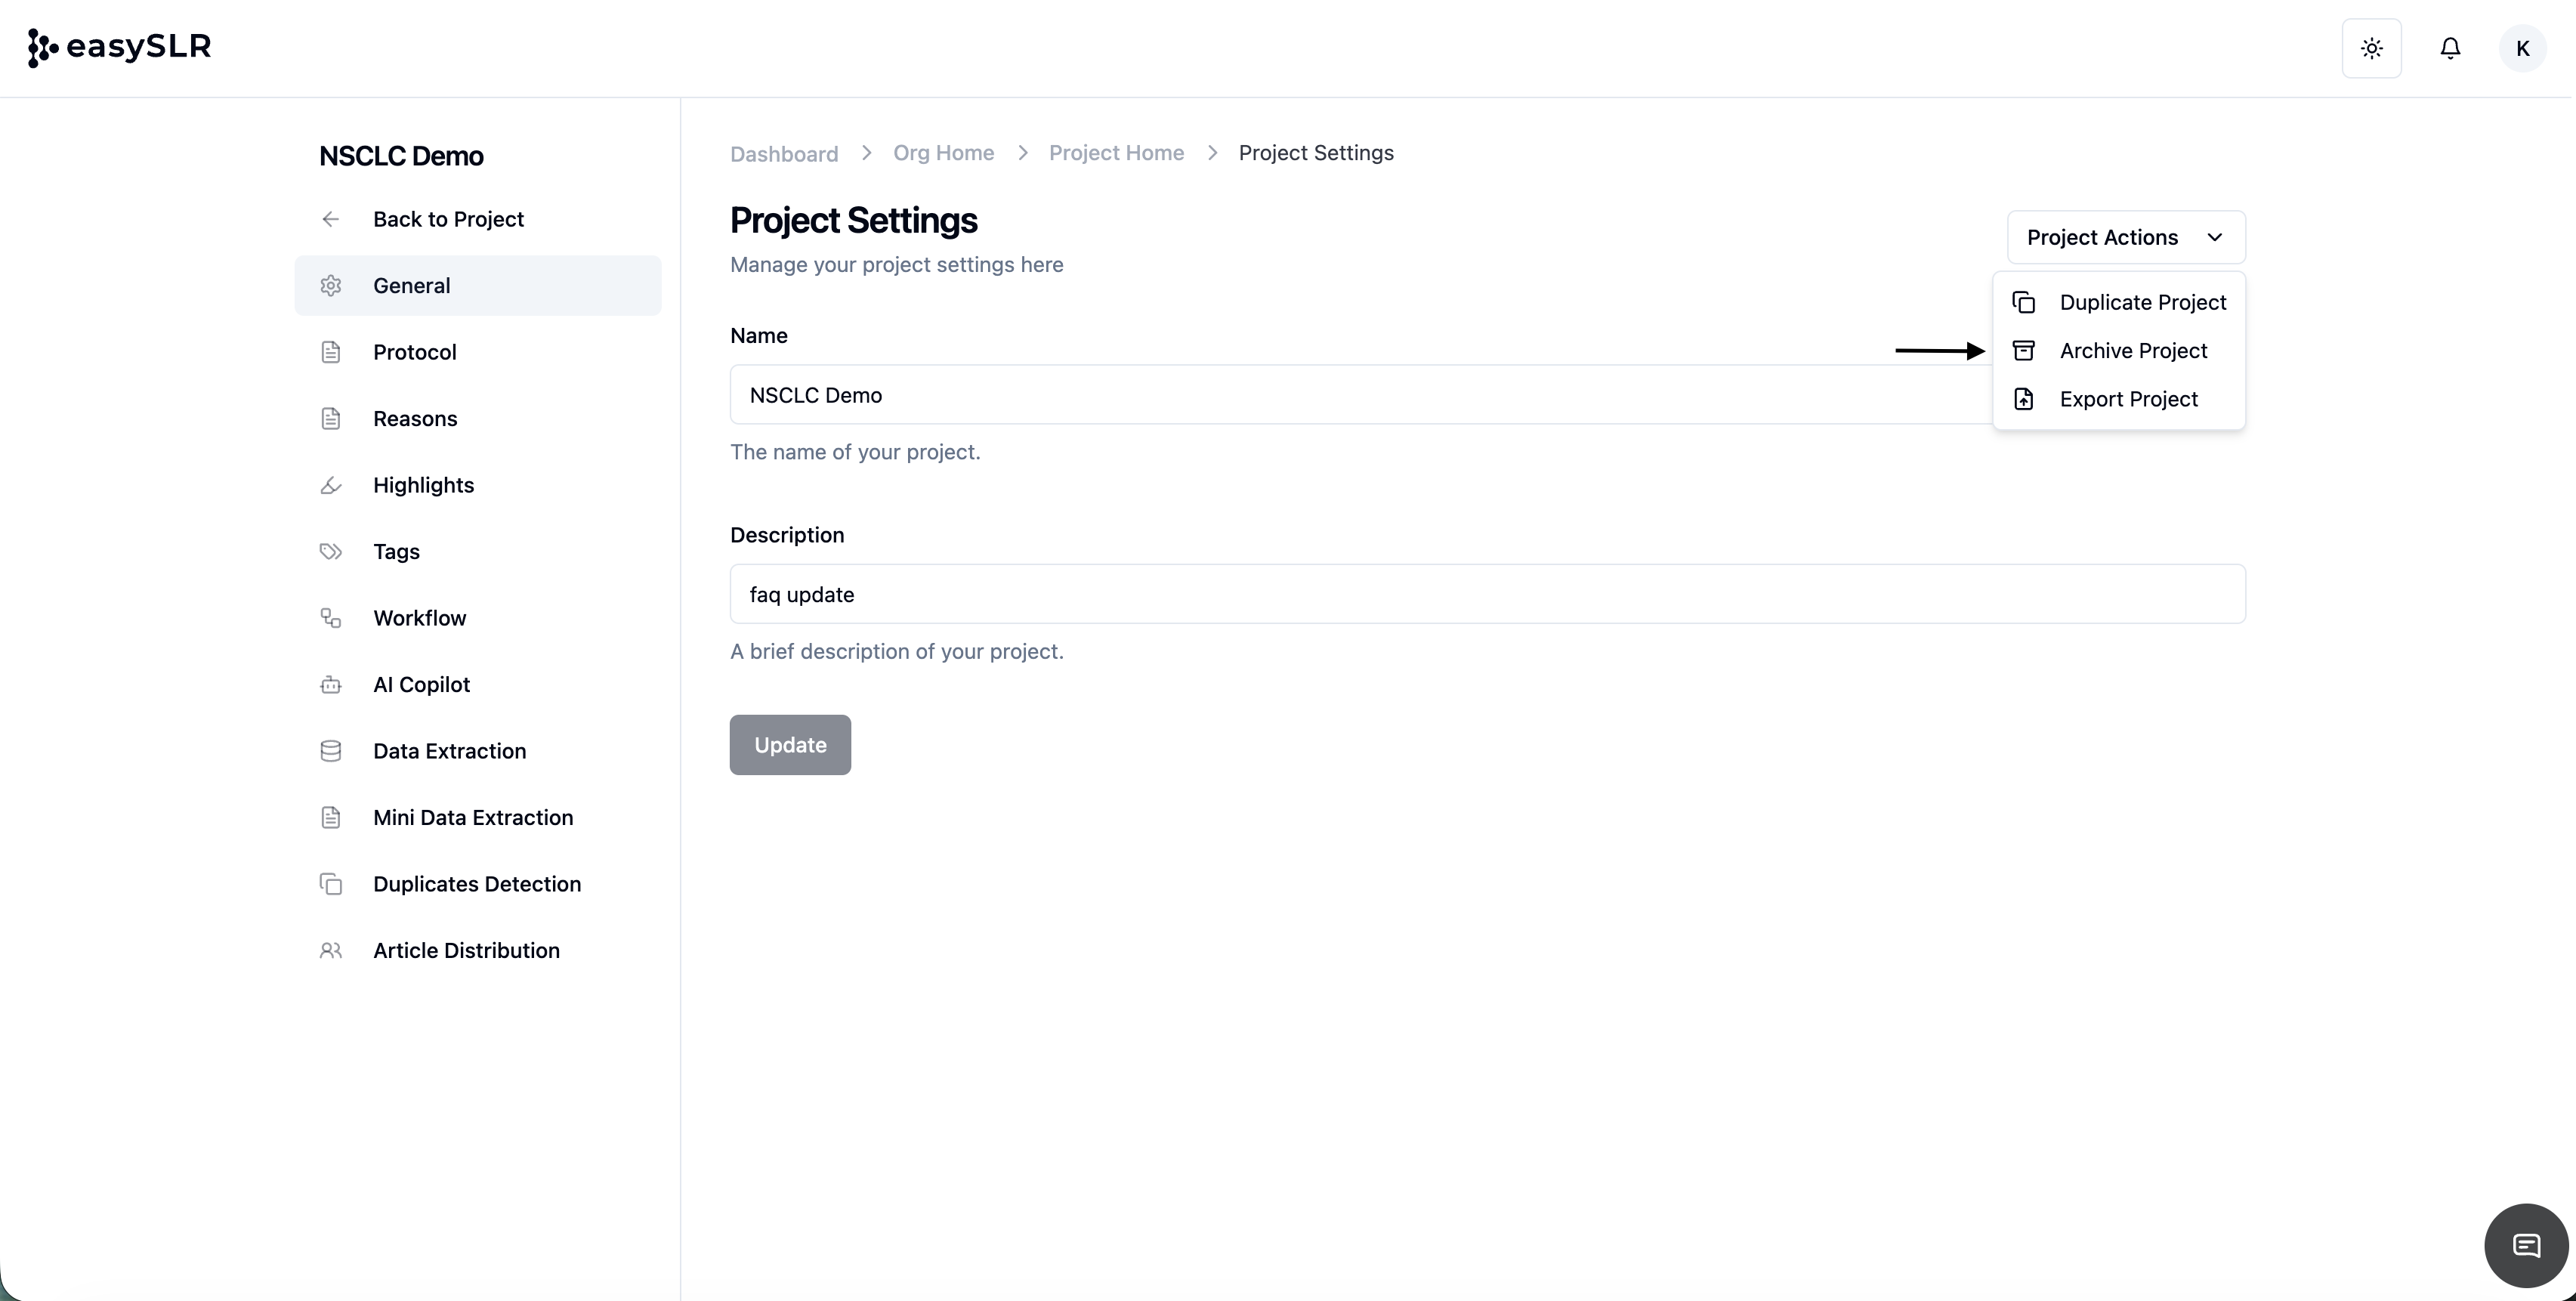Click the AI Copilot robot icon
2576x1301 pixels.
(x=331, y=685)
